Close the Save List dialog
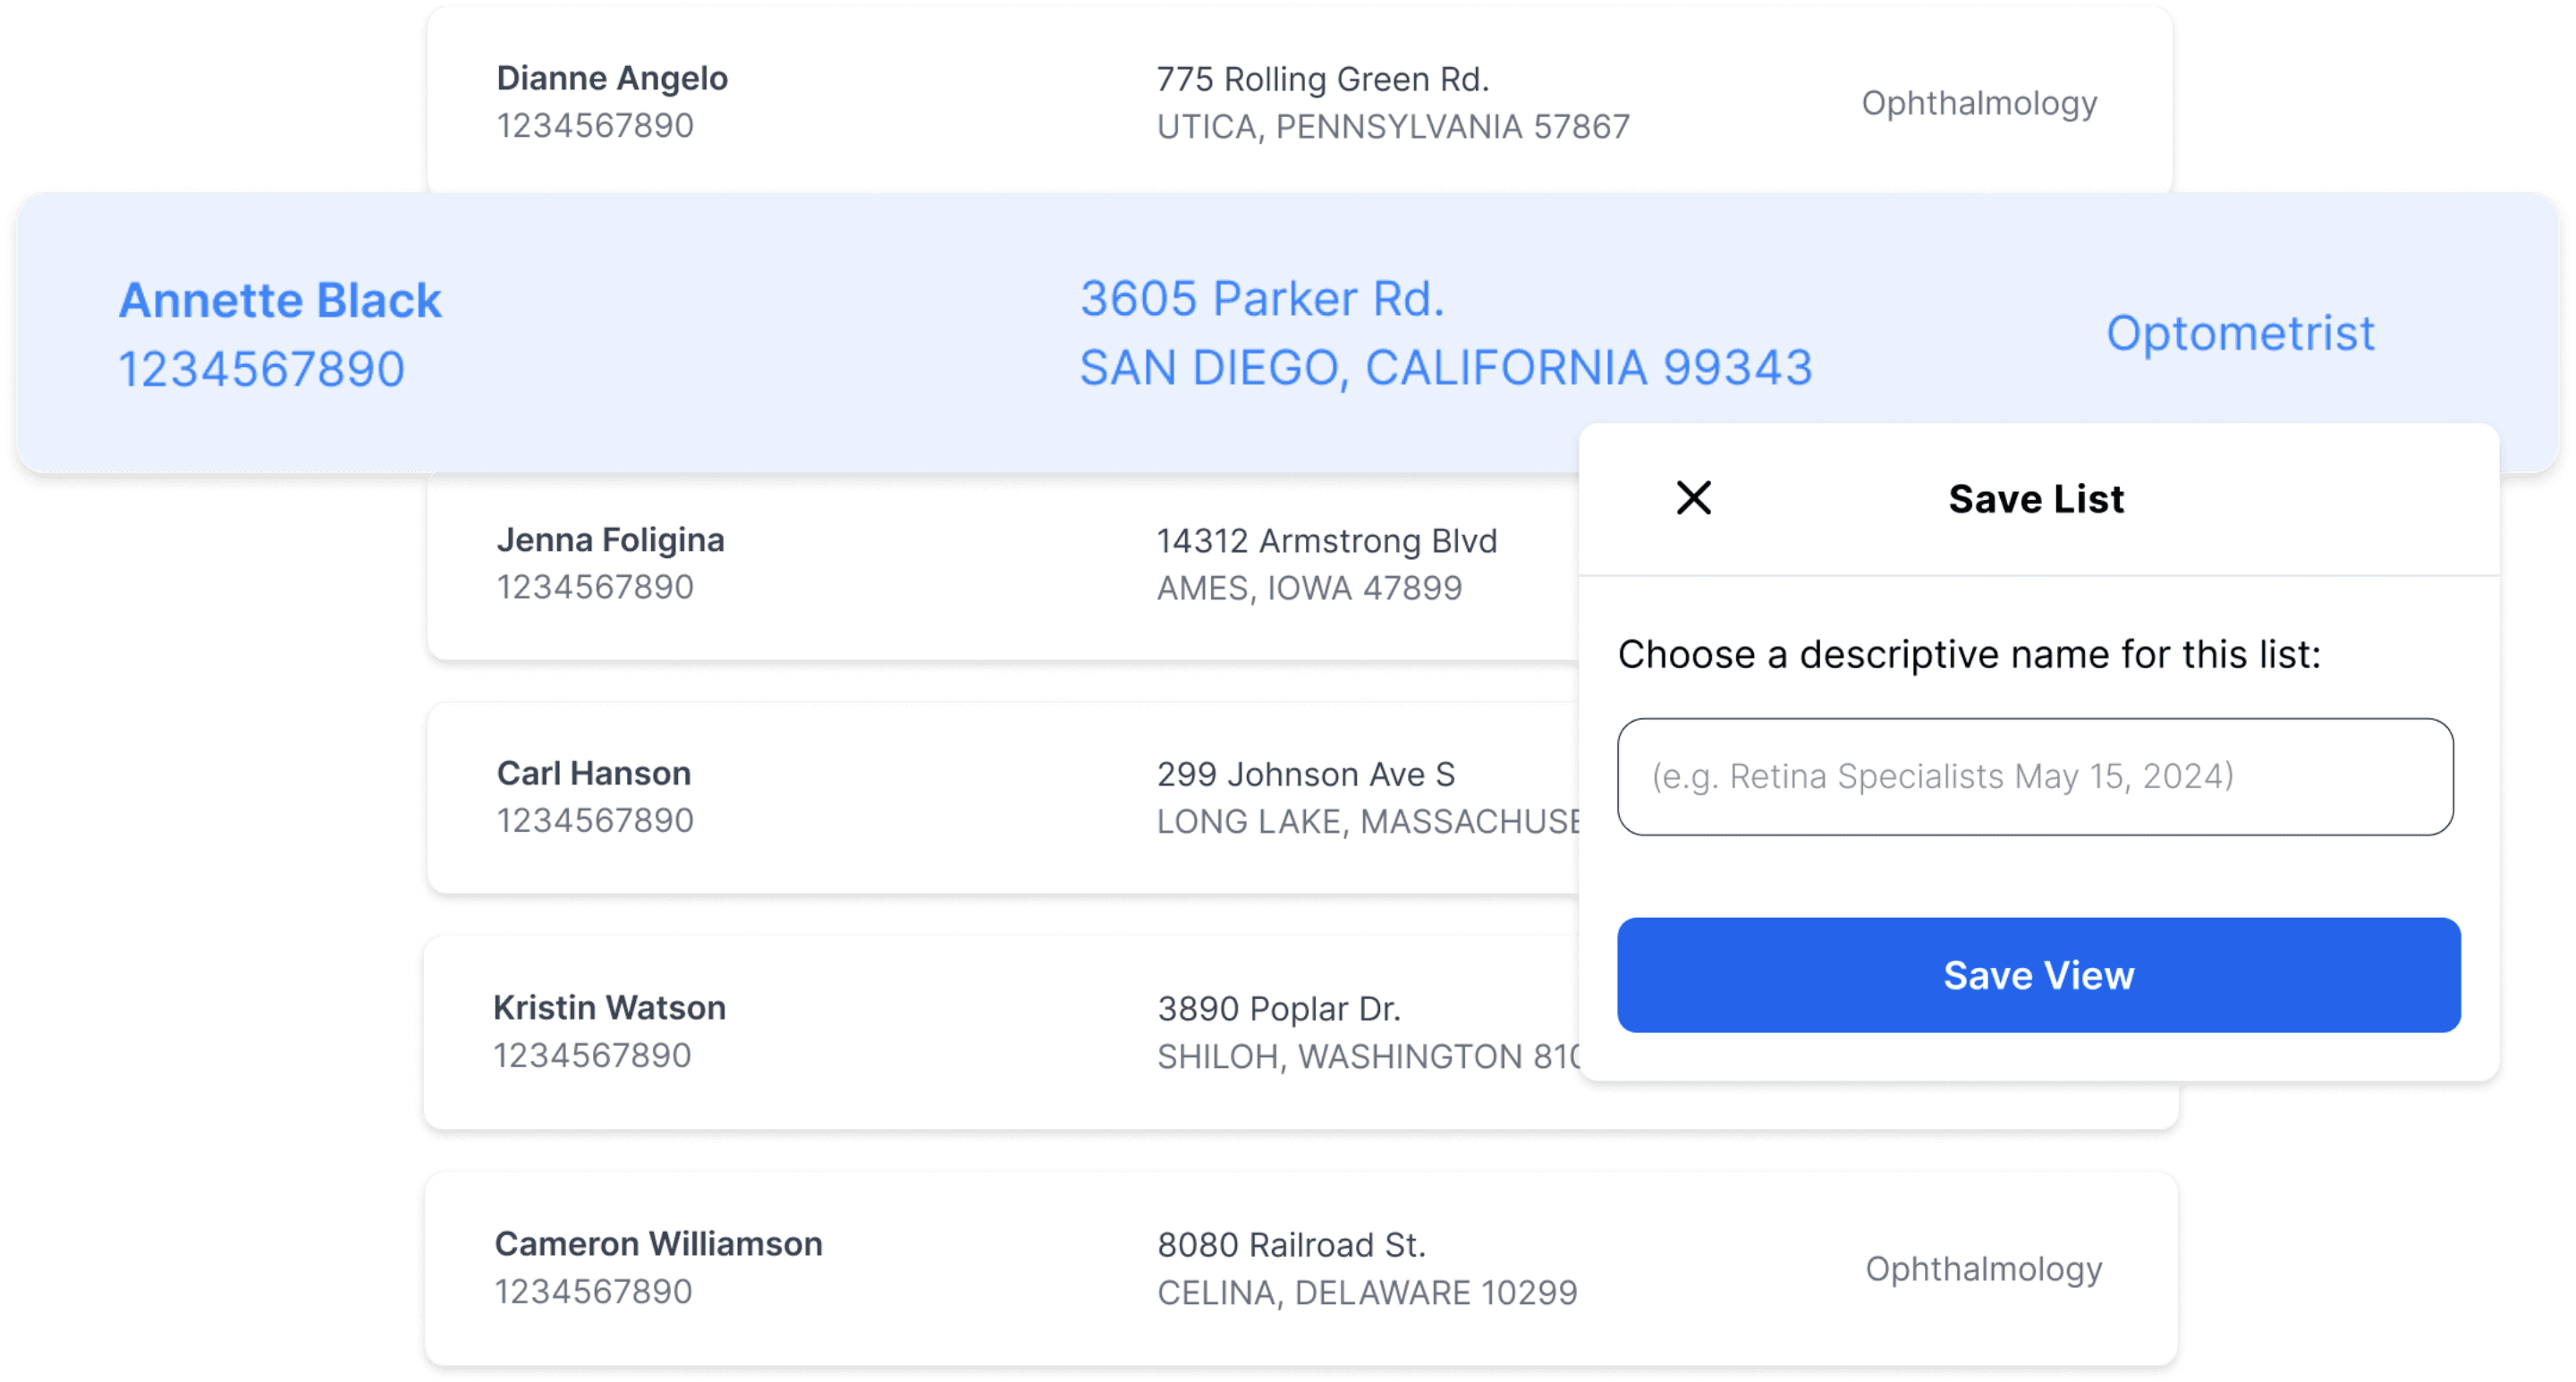The image size is (2576, 1382). coord(1693,497)
